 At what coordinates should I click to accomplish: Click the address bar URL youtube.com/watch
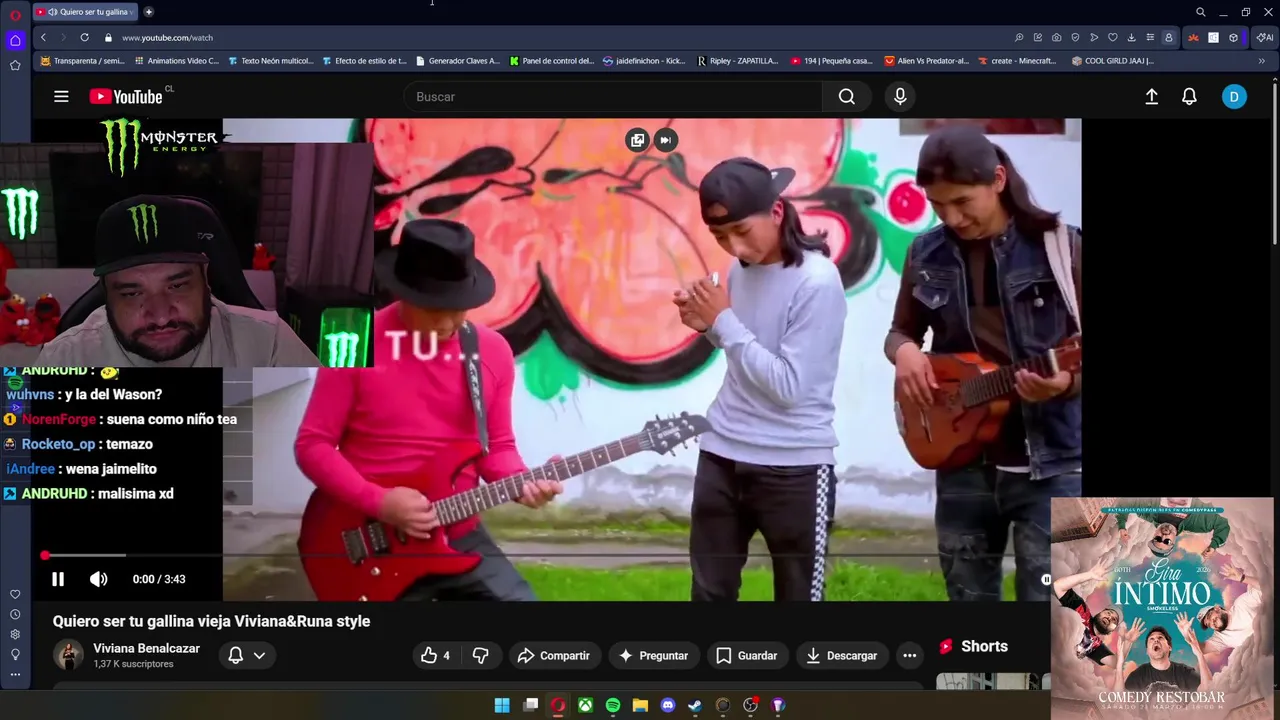click(x=167, y=37)
